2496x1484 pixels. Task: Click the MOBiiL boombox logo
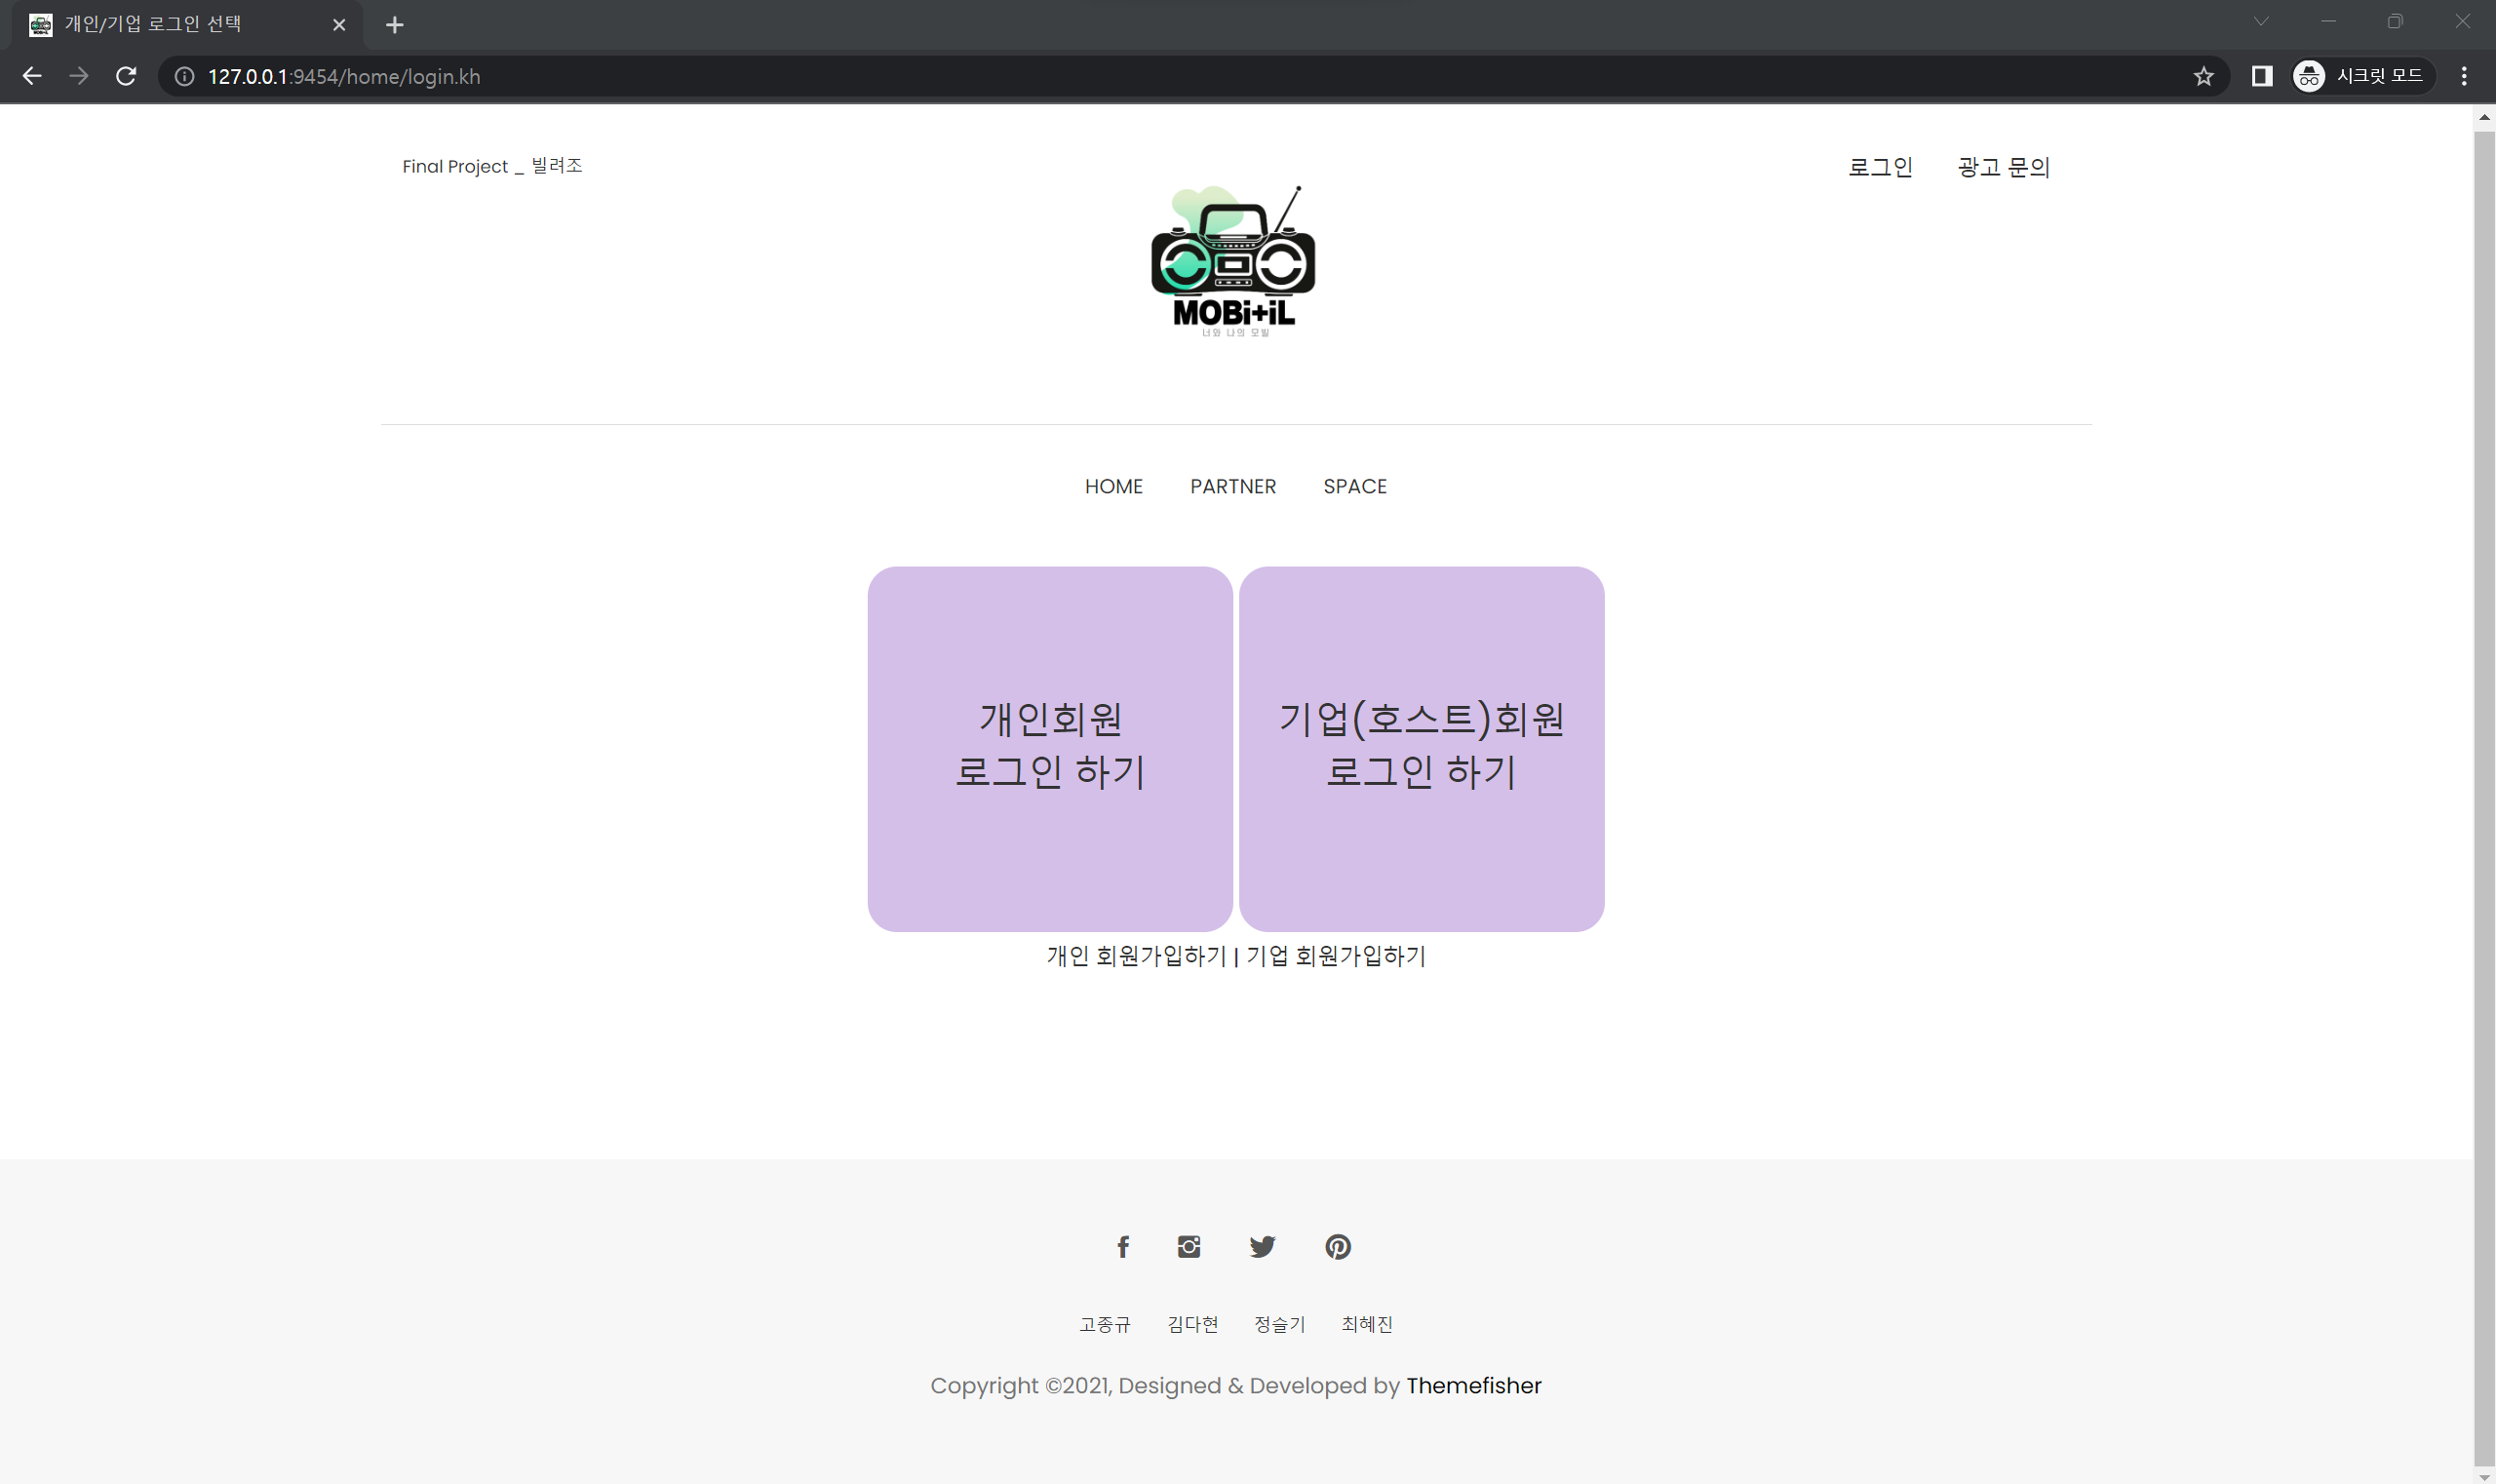point(1233,262)
